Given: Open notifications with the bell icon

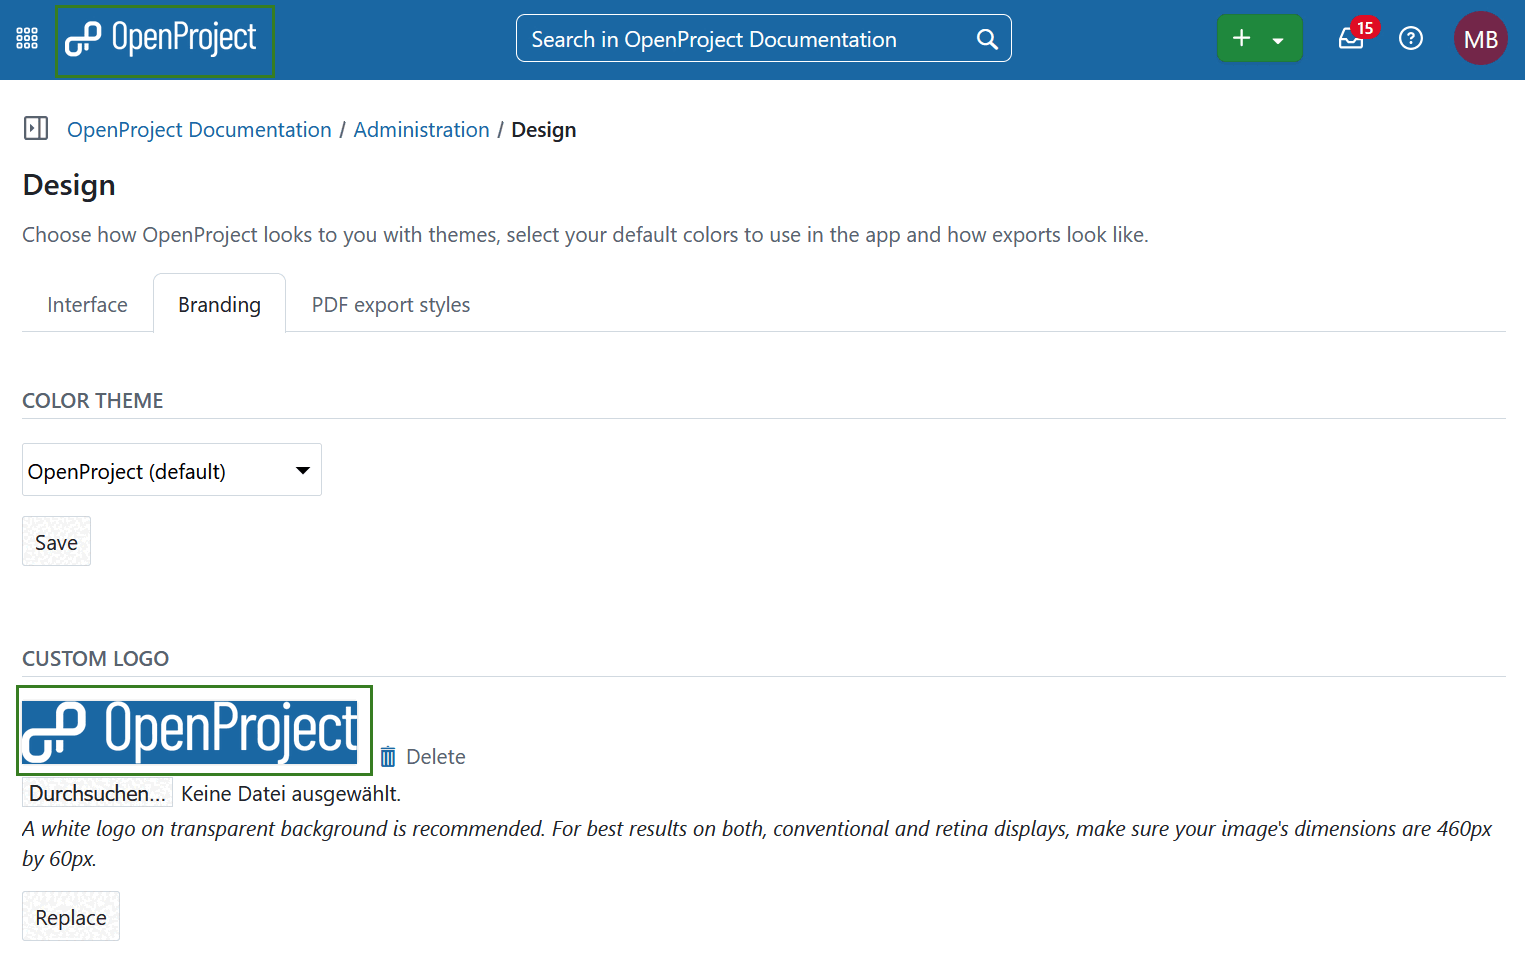Looking at the screenshot, I should tap(1350, 40).
